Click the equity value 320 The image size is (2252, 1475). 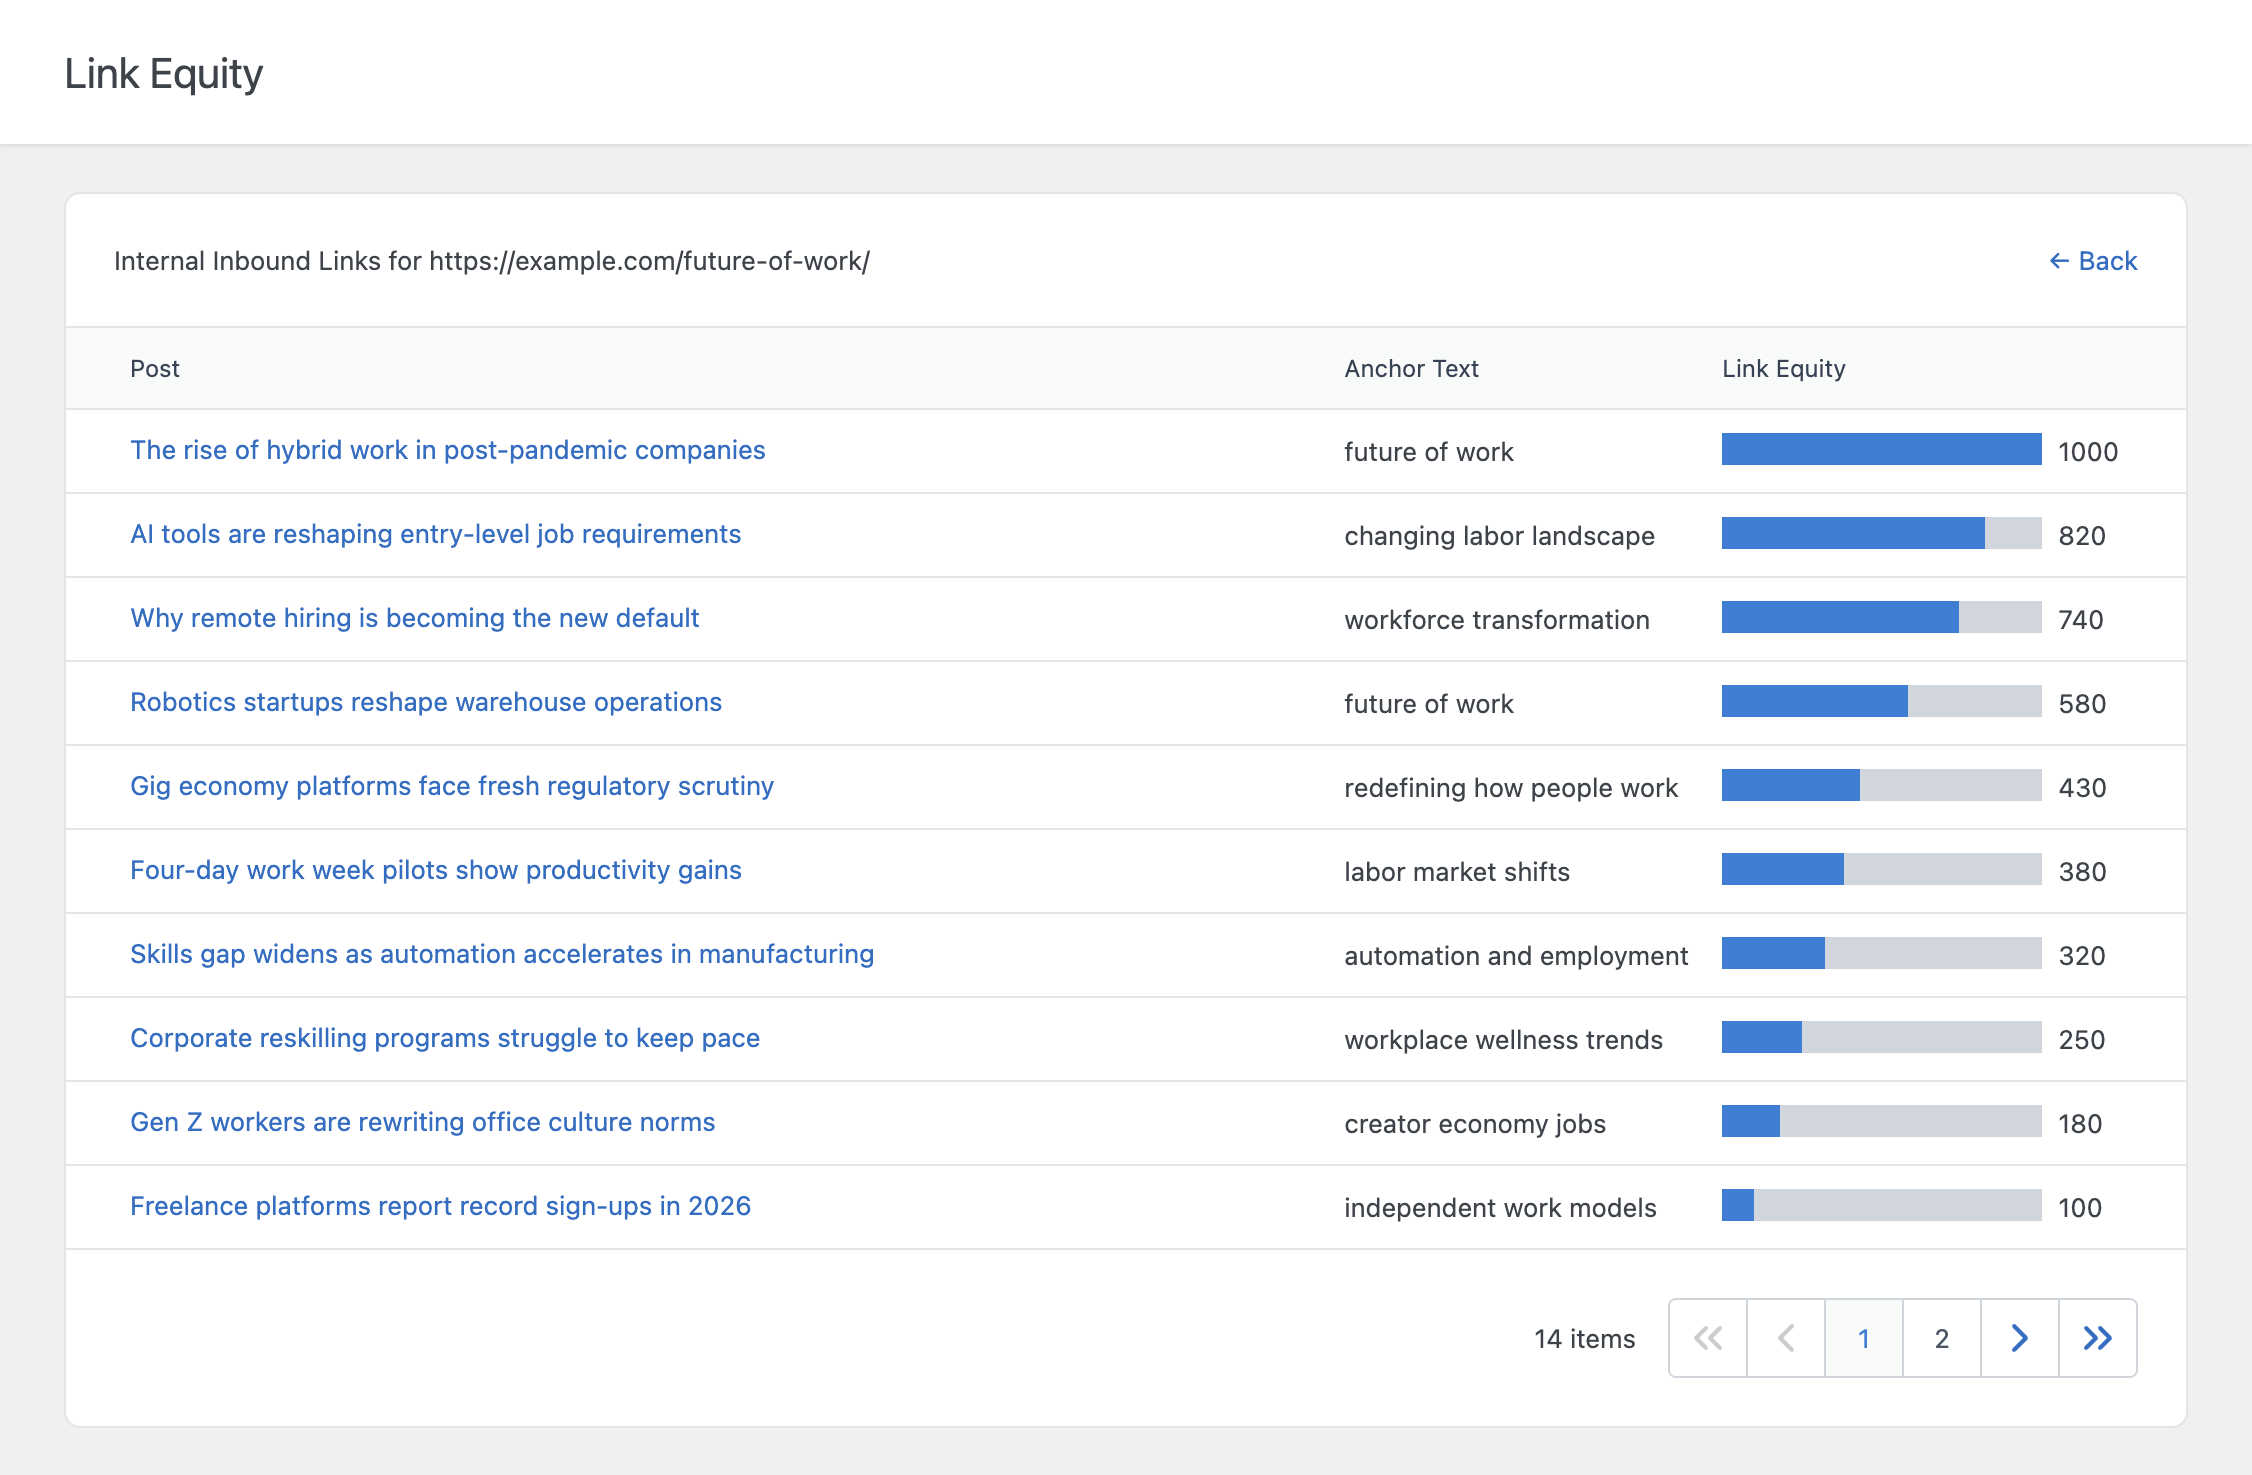pyautogui.click(x=2082, y=956)
